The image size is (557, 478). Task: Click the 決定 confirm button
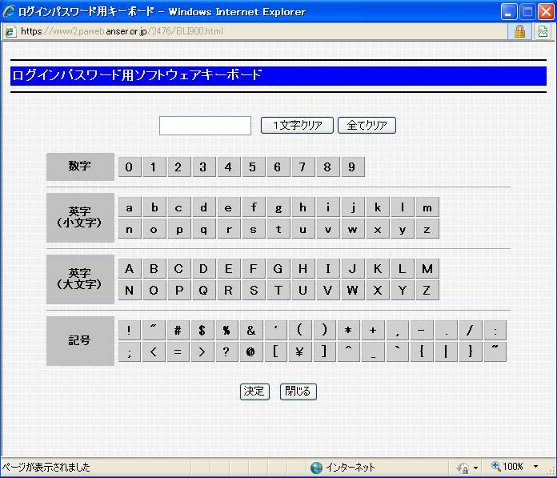[x=254, y=392]
